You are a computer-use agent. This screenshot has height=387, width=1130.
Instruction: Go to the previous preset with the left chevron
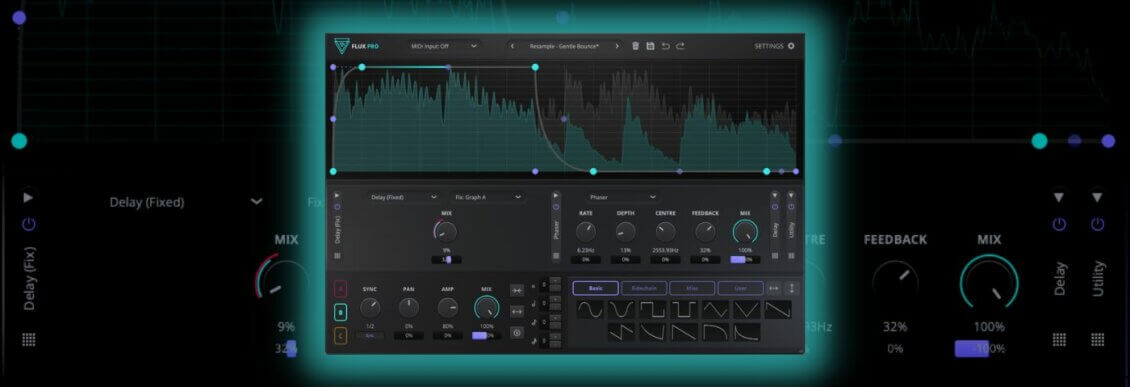pyautogui.click(x=512, y=46)
